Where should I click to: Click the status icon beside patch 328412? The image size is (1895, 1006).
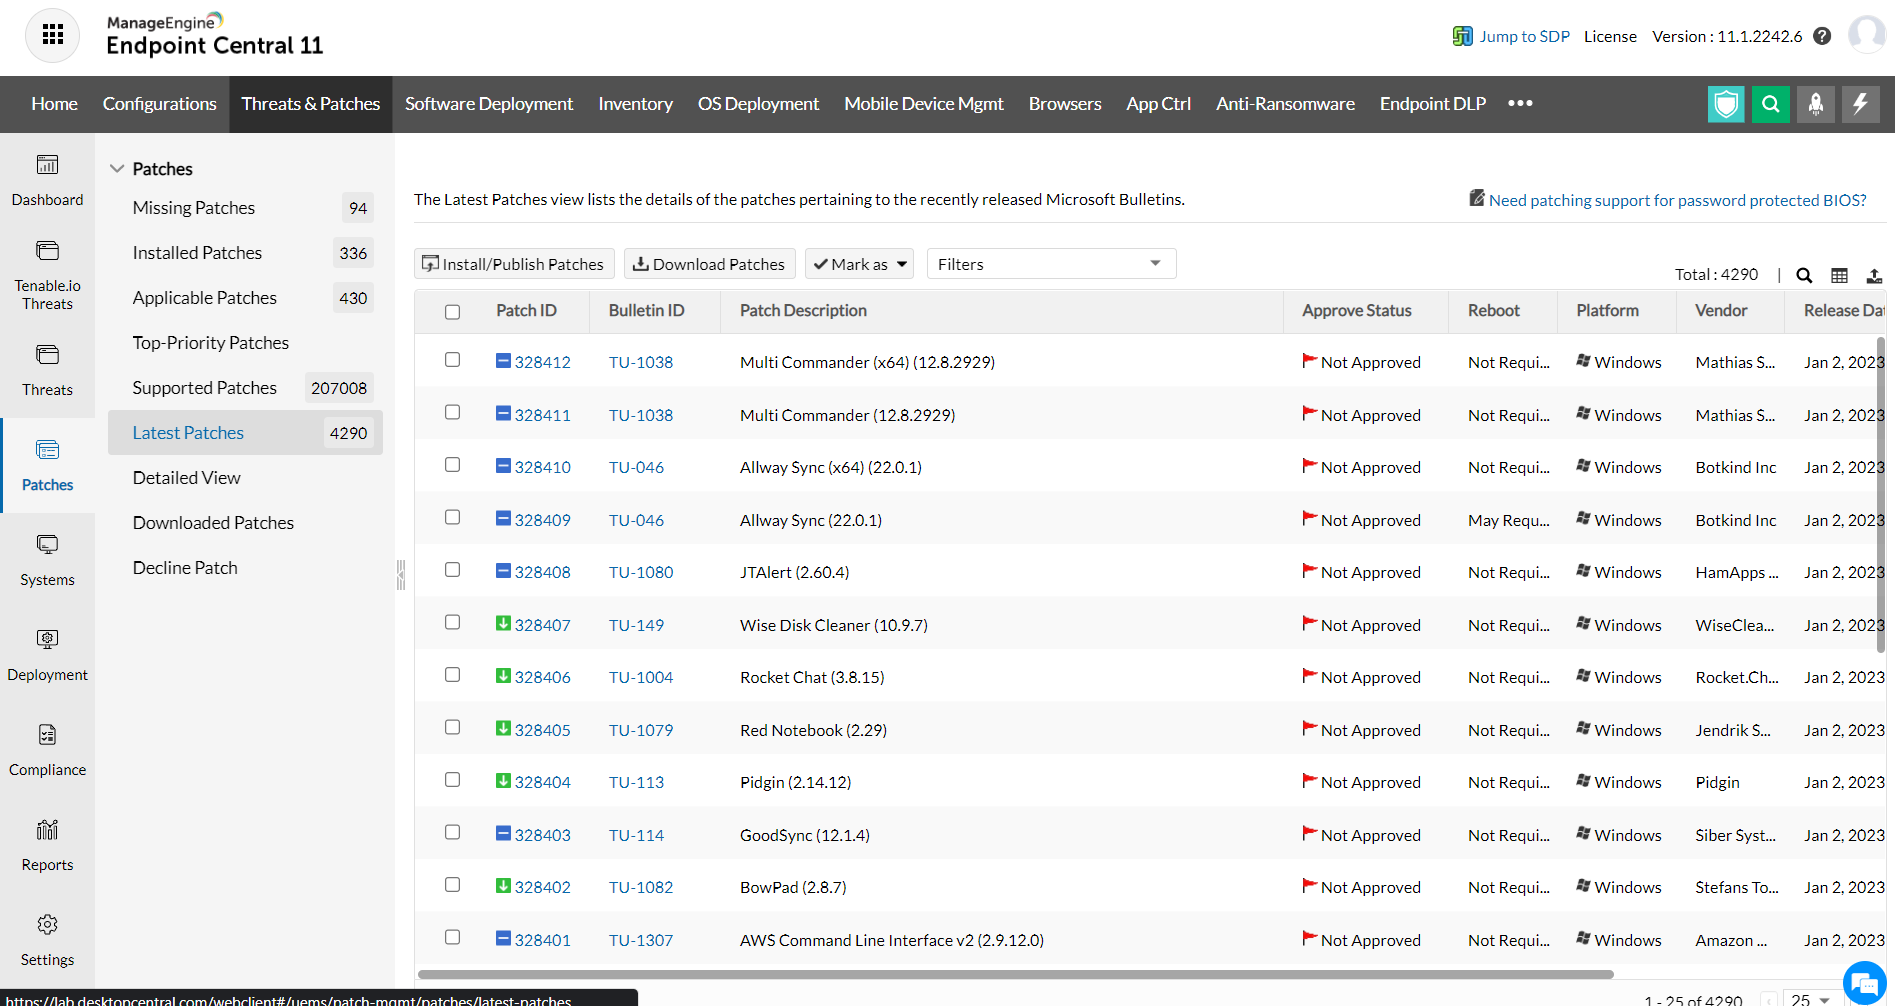[x=504, y=361]
